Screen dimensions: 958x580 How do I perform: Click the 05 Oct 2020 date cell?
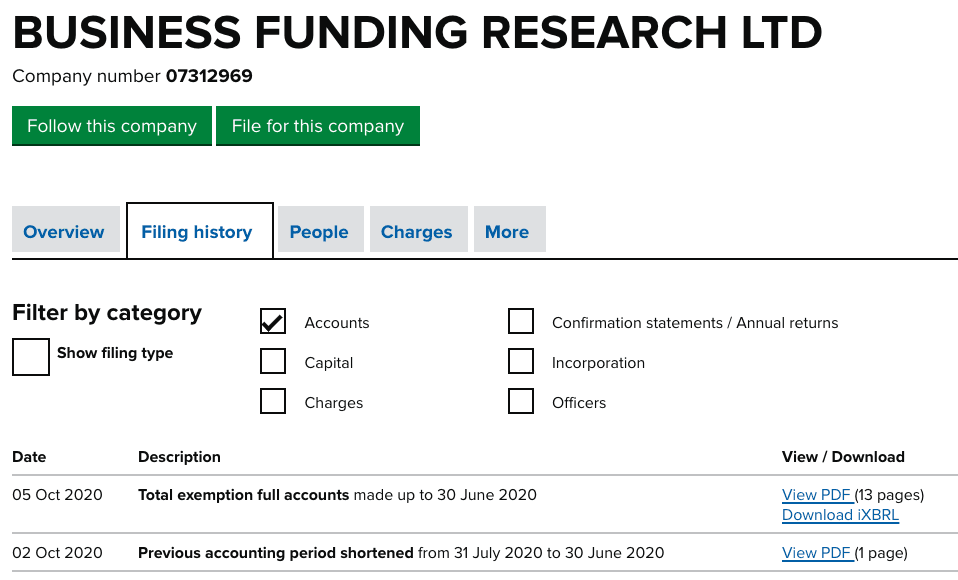57,494
